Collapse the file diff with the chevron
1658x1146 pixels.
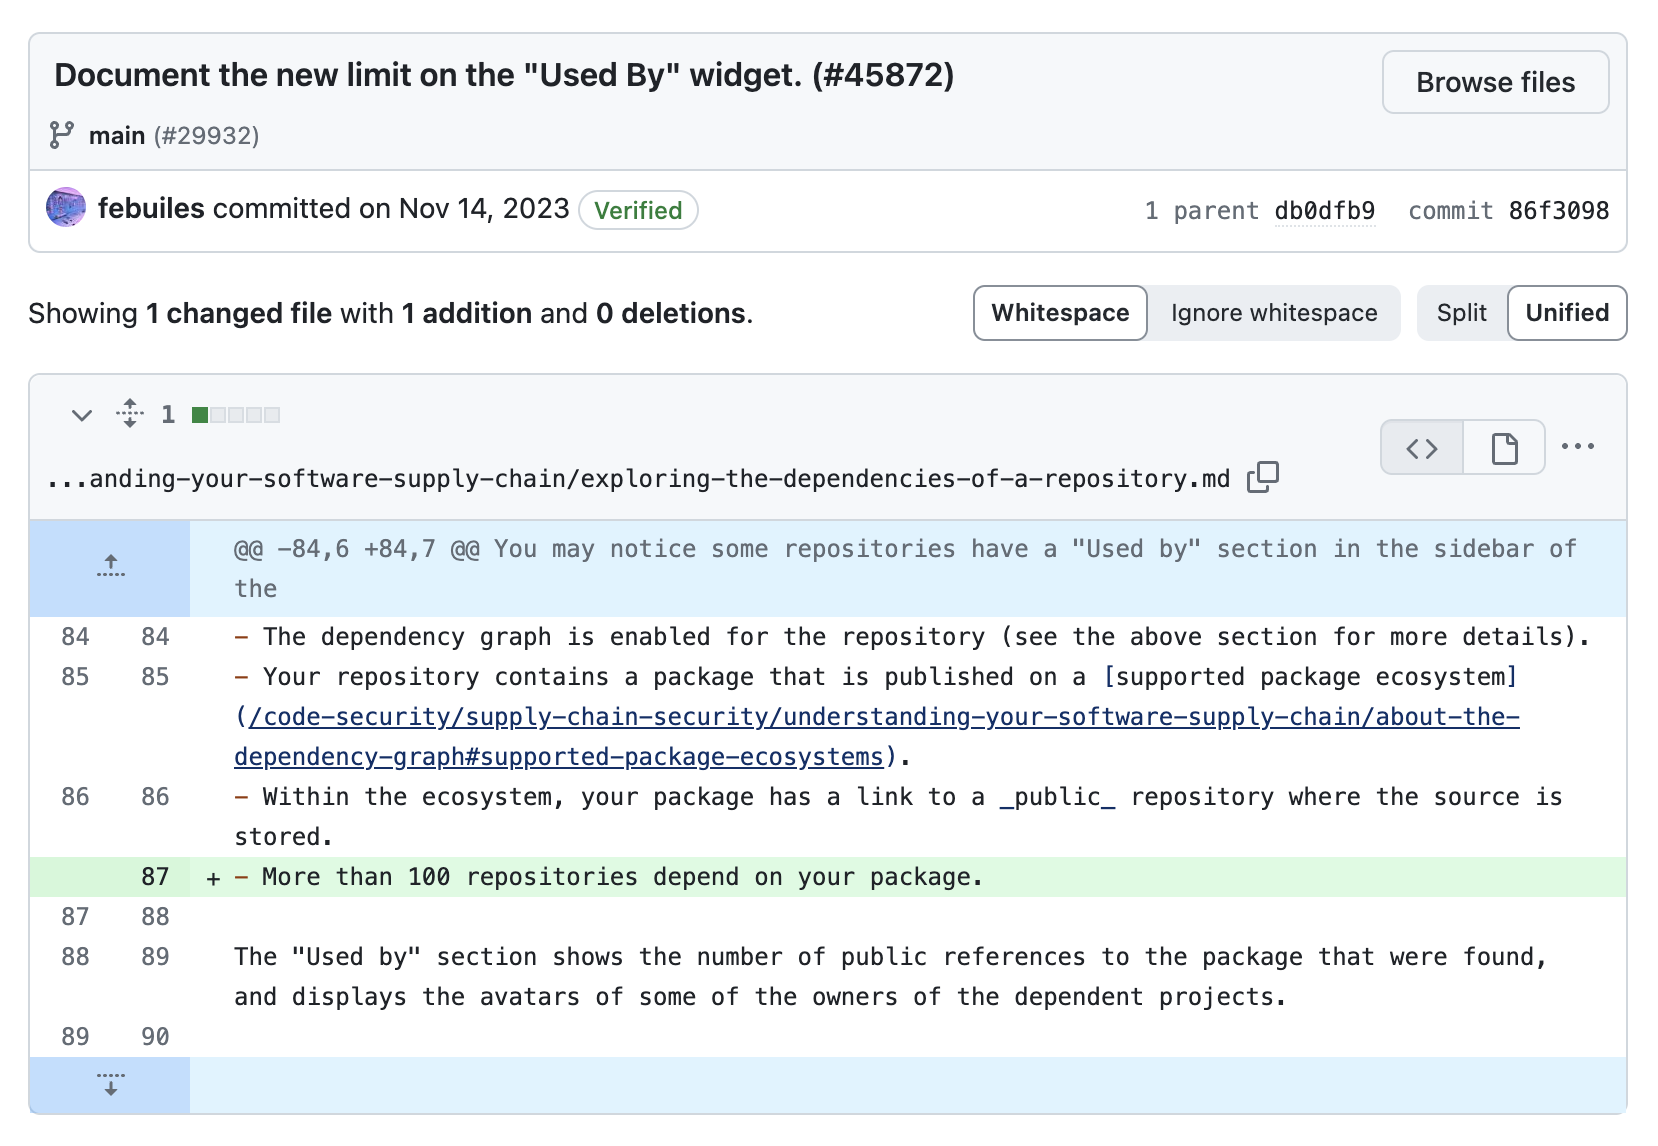pos(82,414)
